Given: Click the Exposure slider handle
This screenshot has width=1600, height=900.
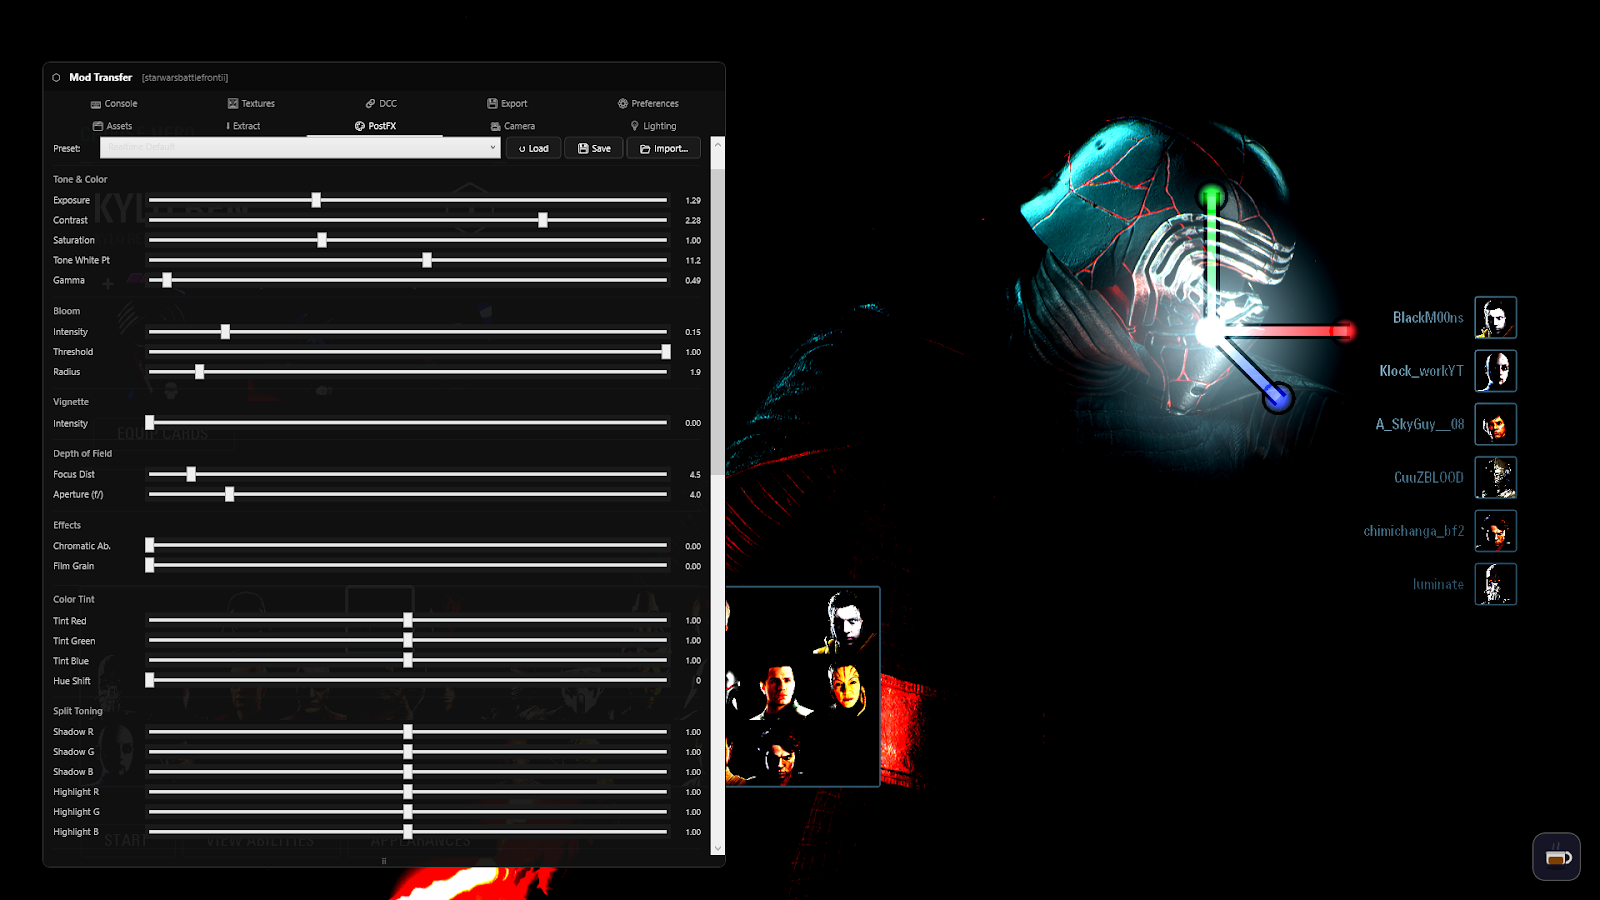Looking at the screenshot, I should 316,200.
